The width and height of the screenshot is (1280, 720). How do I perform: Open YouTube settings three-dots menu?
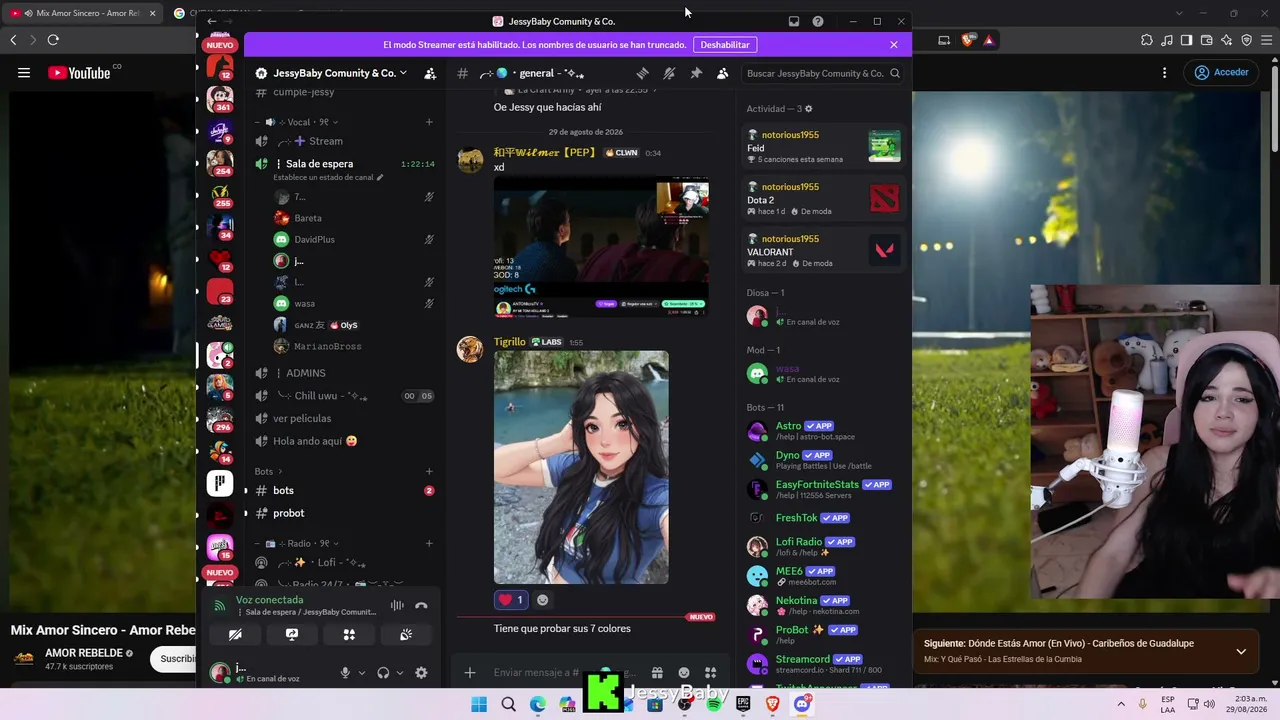[x=1164, y=73]
